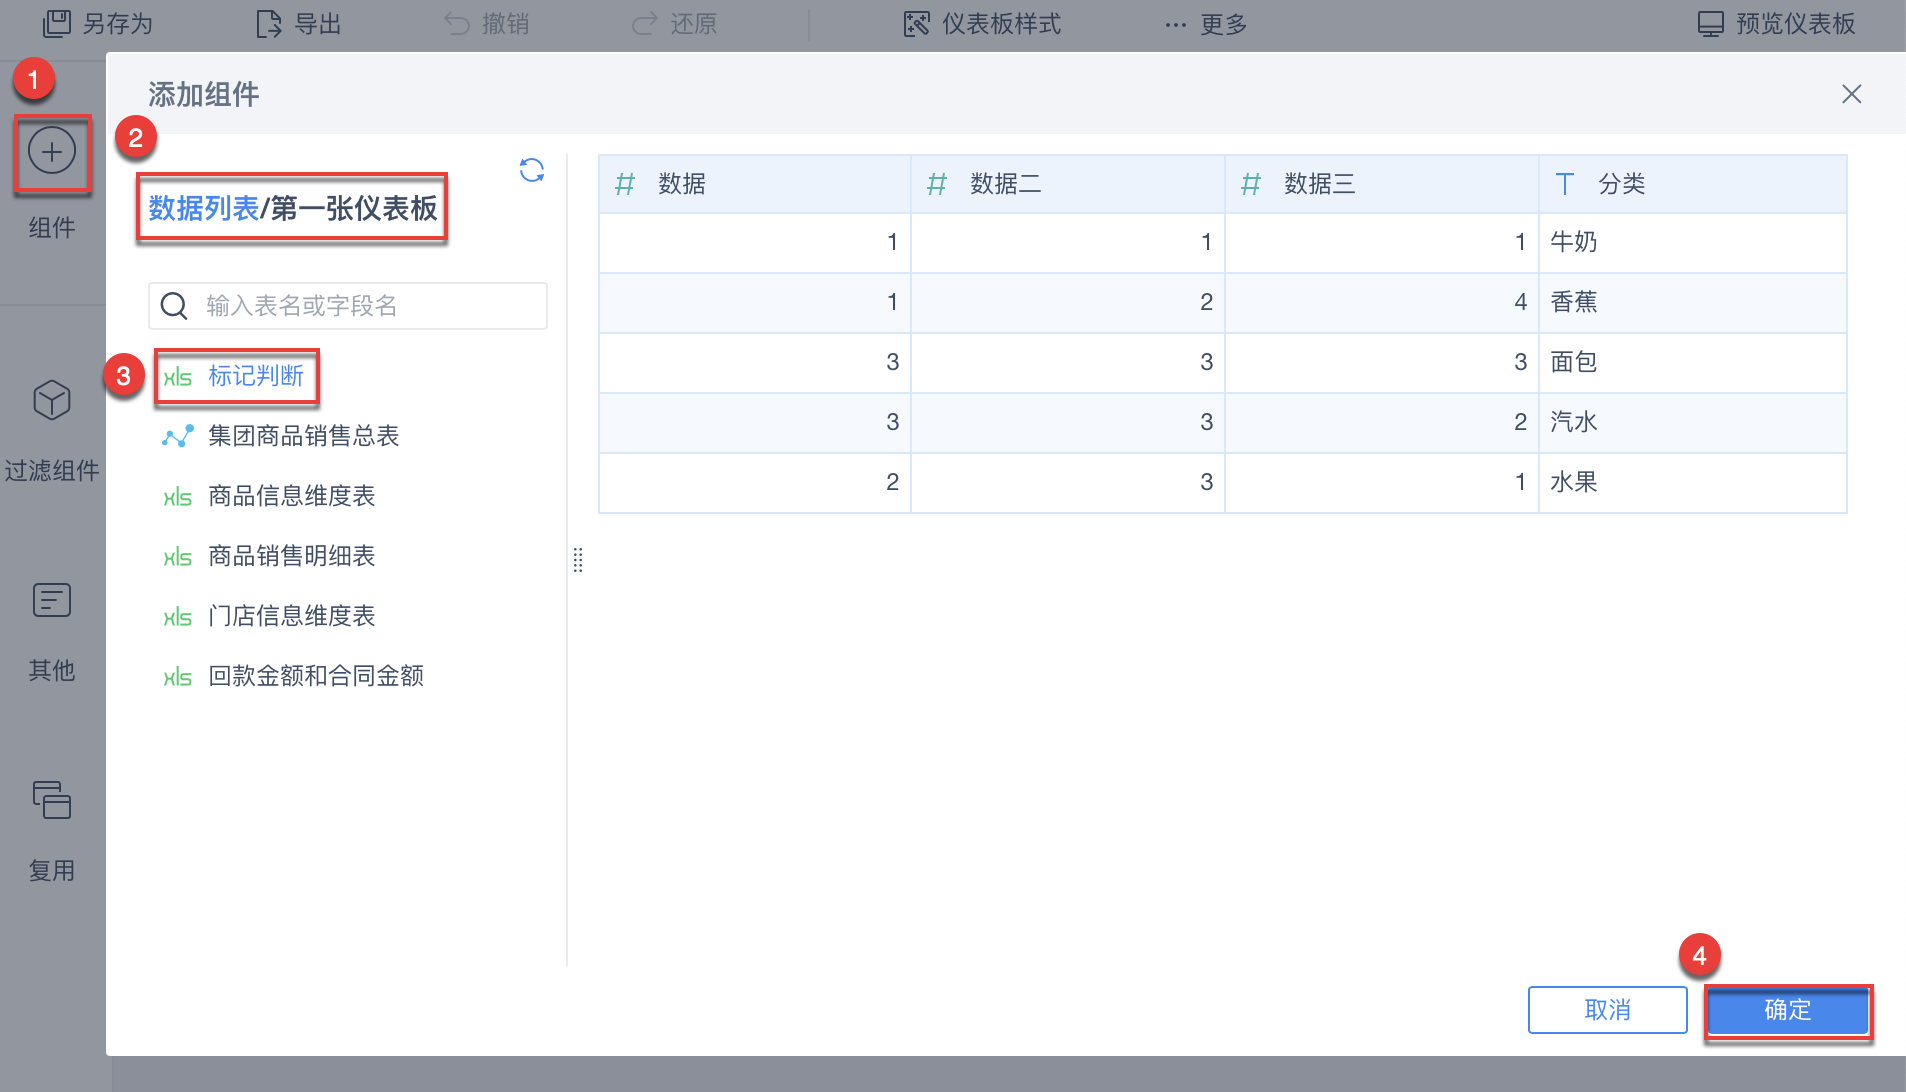Screen dimensions: 1906x1092
Task: Open the filter component cube icon
Action: tap(52, 401)
